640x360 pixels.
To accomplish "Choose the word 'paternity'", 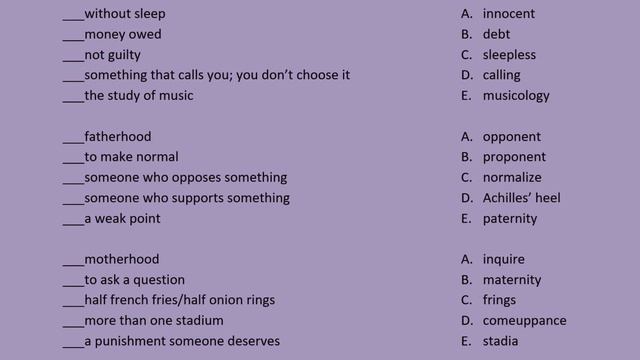I will 510,219.
